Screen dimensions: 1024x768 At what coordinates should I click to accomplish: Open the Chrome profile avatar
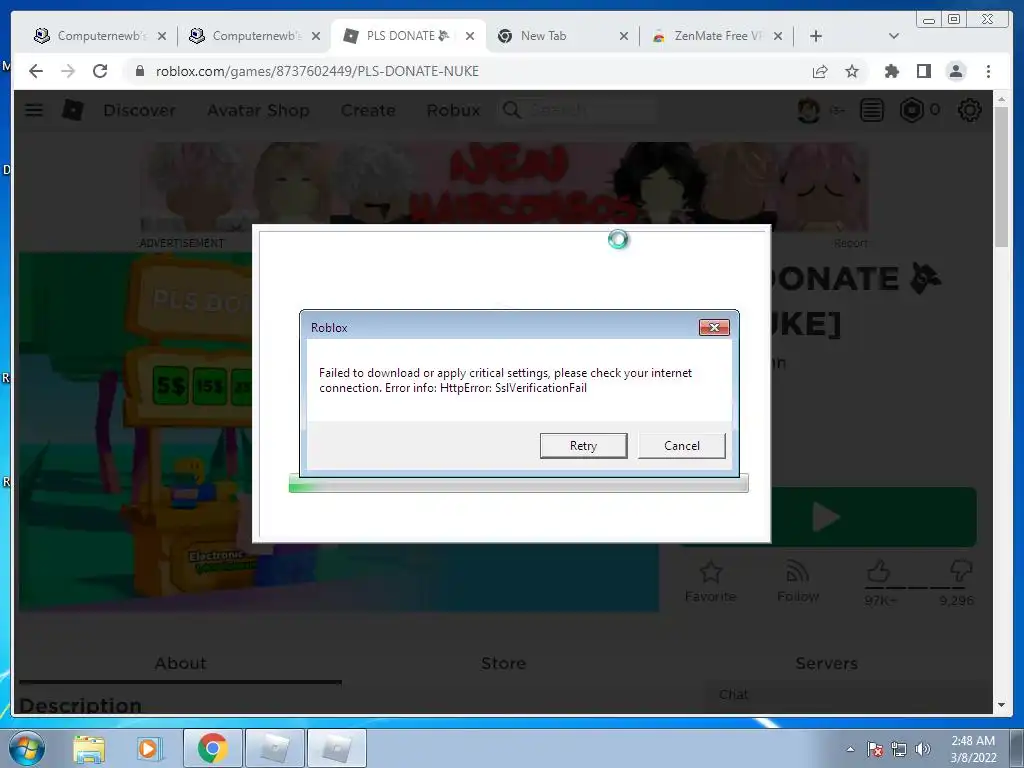point(955,71)
